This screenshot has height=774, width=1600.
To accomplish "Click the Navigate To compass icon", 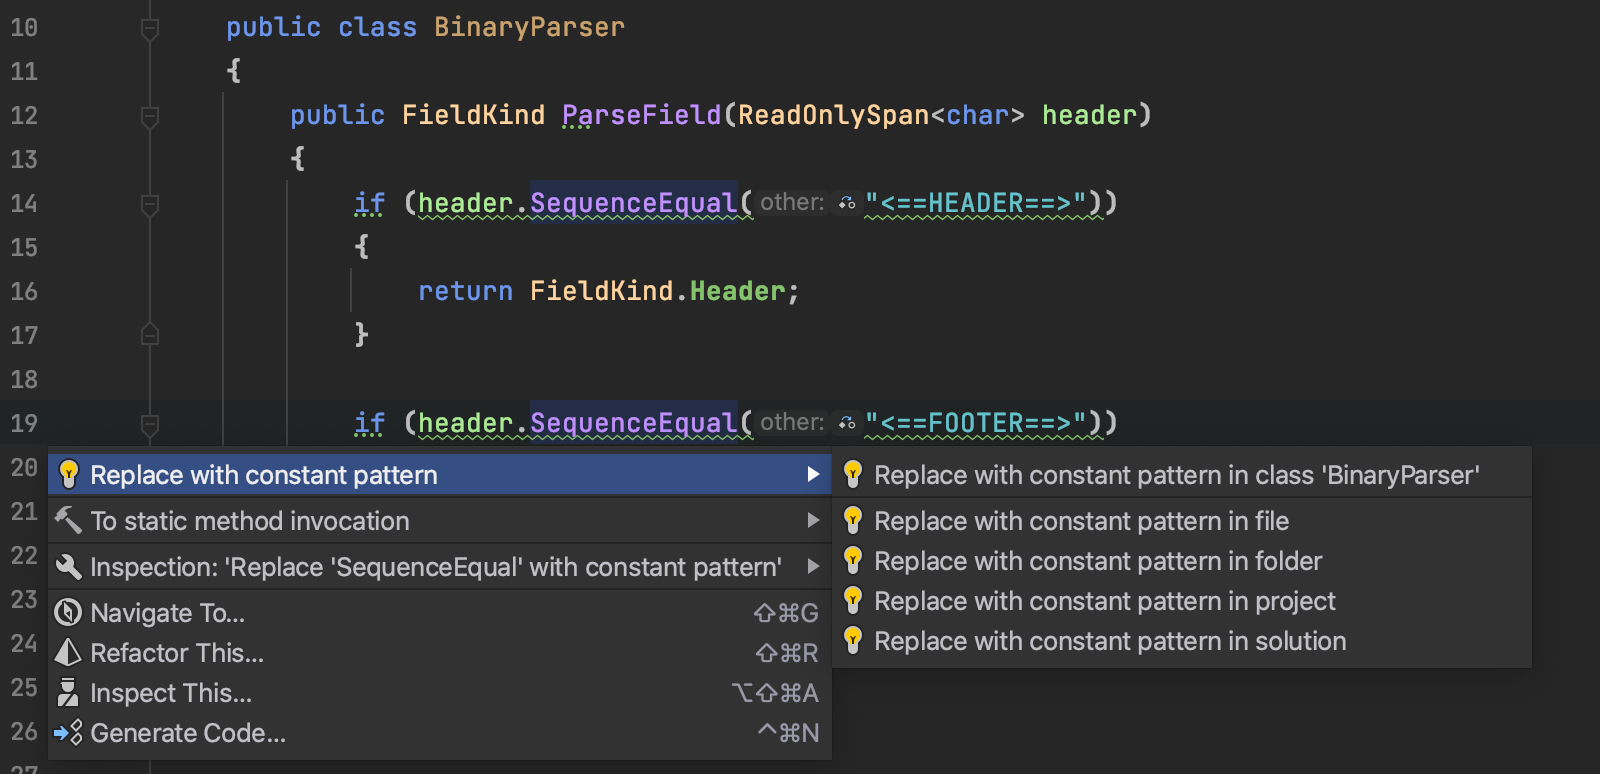I will [68, 612].
